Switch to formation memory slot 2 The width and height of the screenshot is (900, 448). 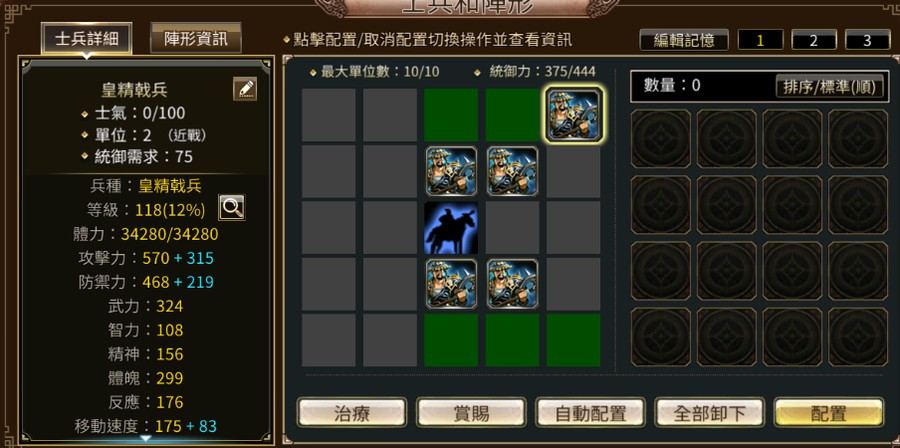tap(814, 40)
